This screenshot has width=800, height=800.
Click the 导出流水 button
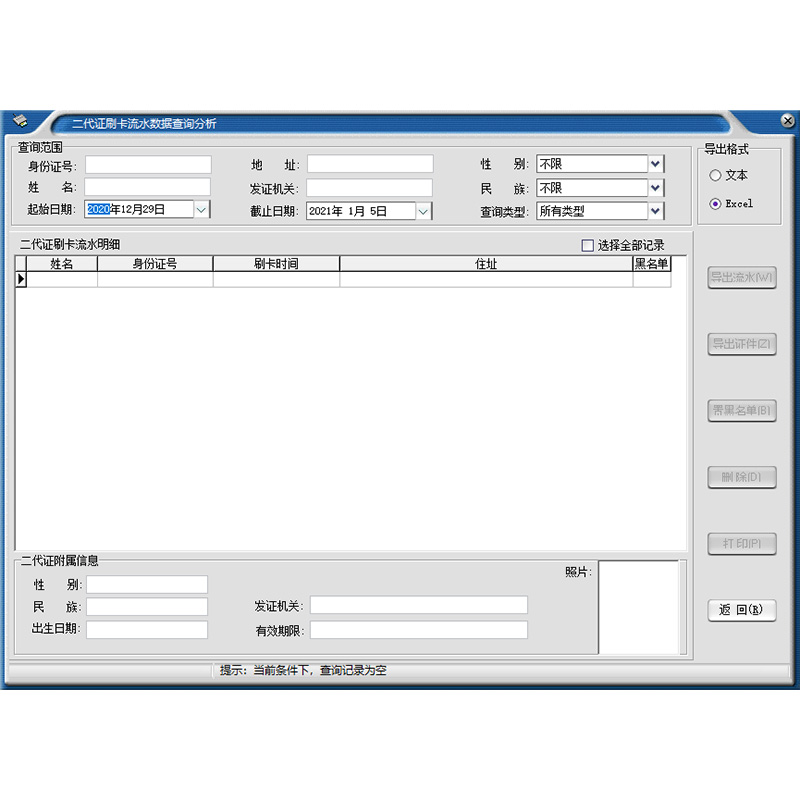coord(742,277)
